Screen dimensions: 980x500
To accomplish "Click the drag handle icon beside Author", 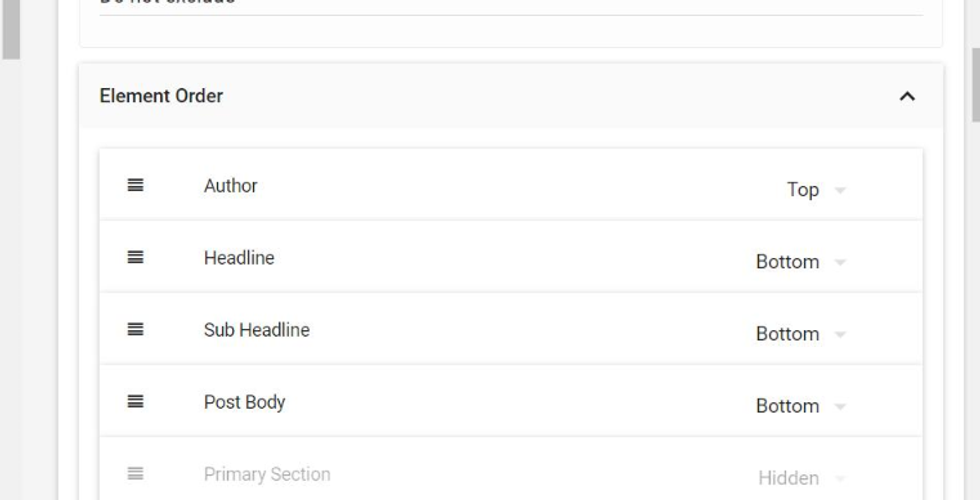I will click(136, 185).
